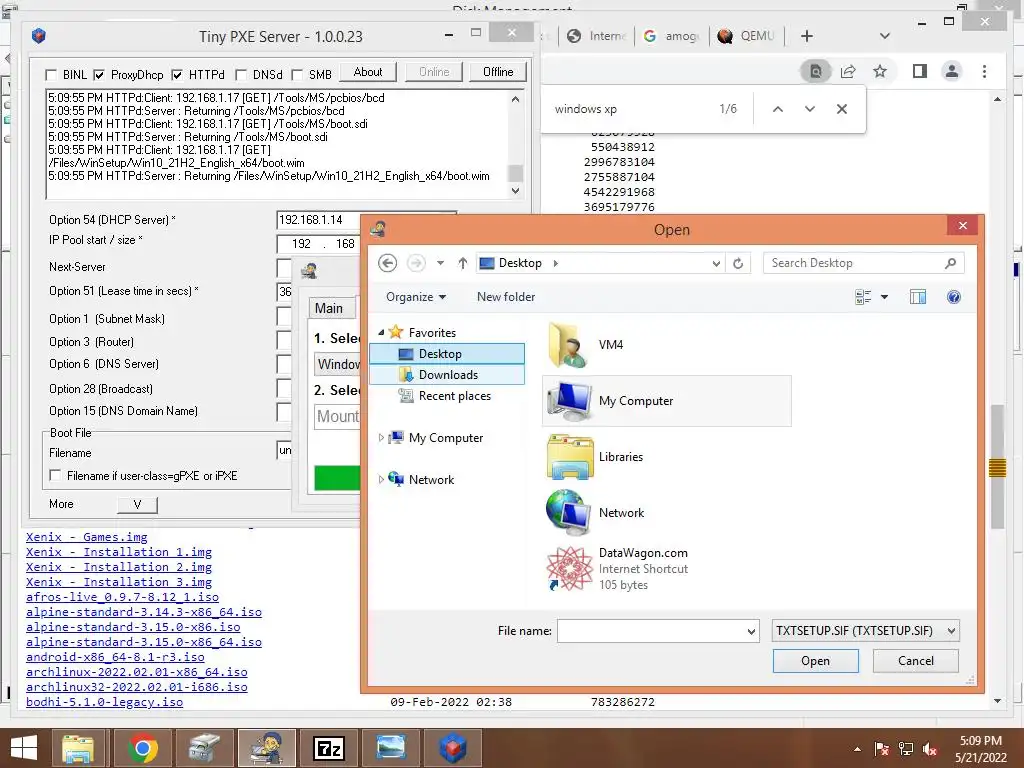Click New folder in the Open dialog
Image resolution: width=1024 pixels, height=768 pixels.
pyautogui.click(x=506, y=297)
